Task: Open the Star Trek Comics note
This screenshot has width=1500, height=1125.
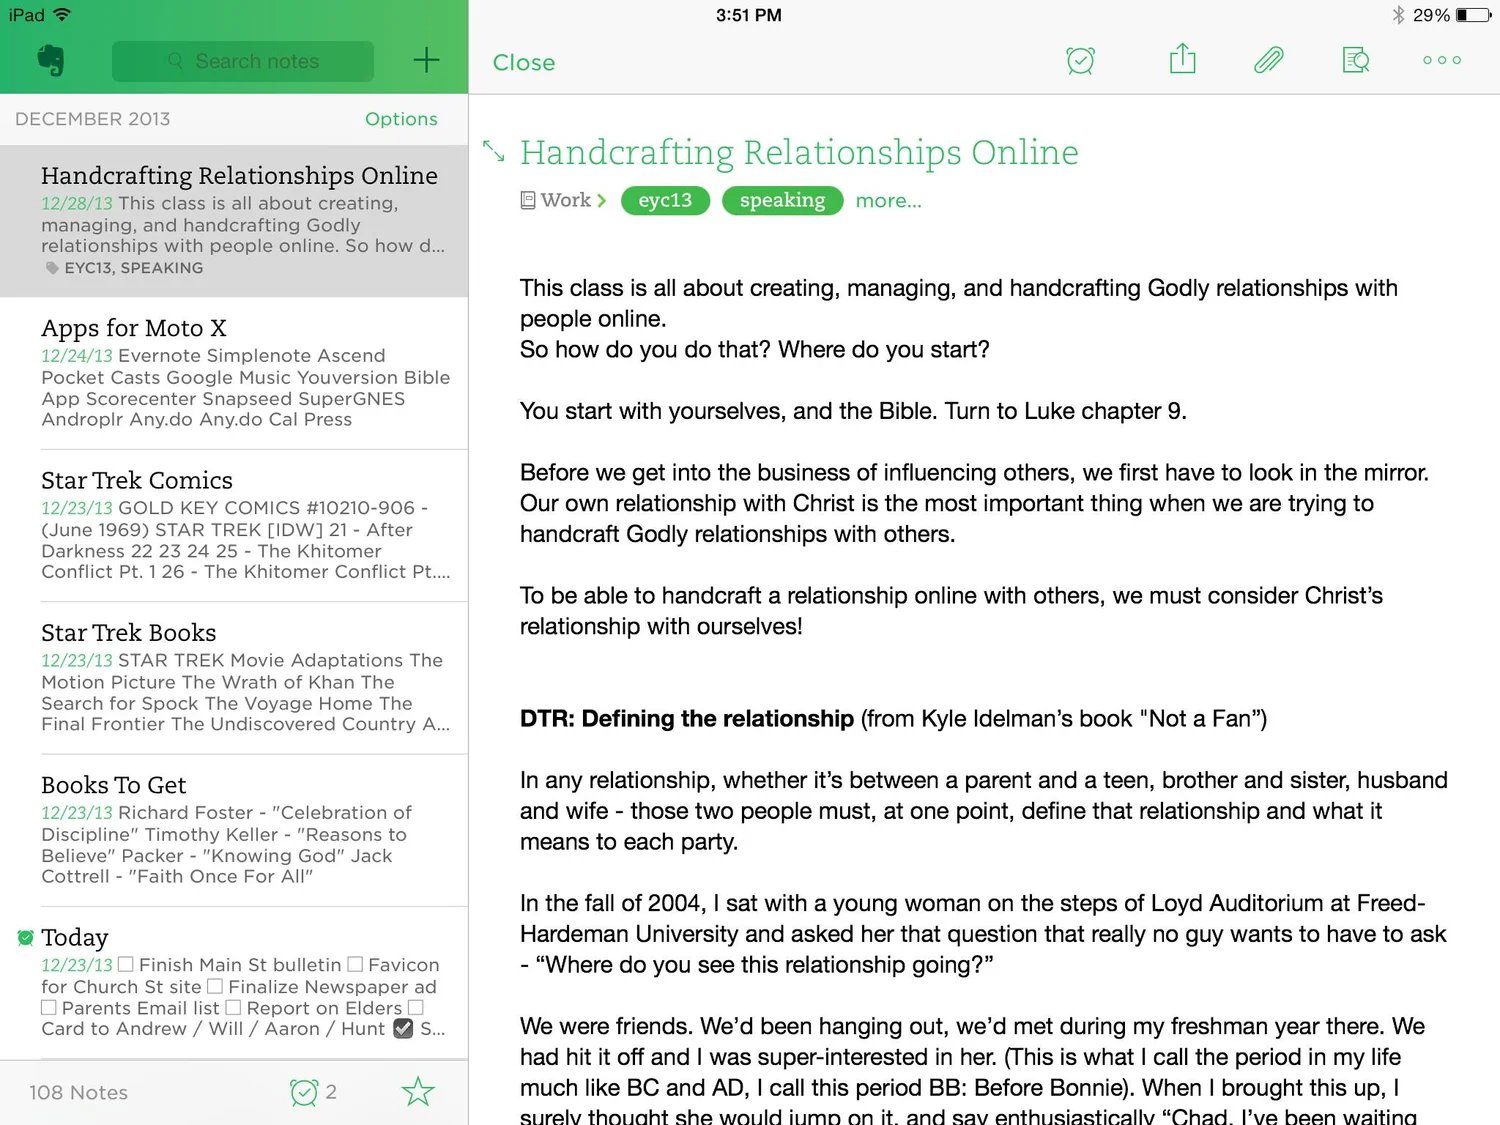Action: click(x=234, y=526)
